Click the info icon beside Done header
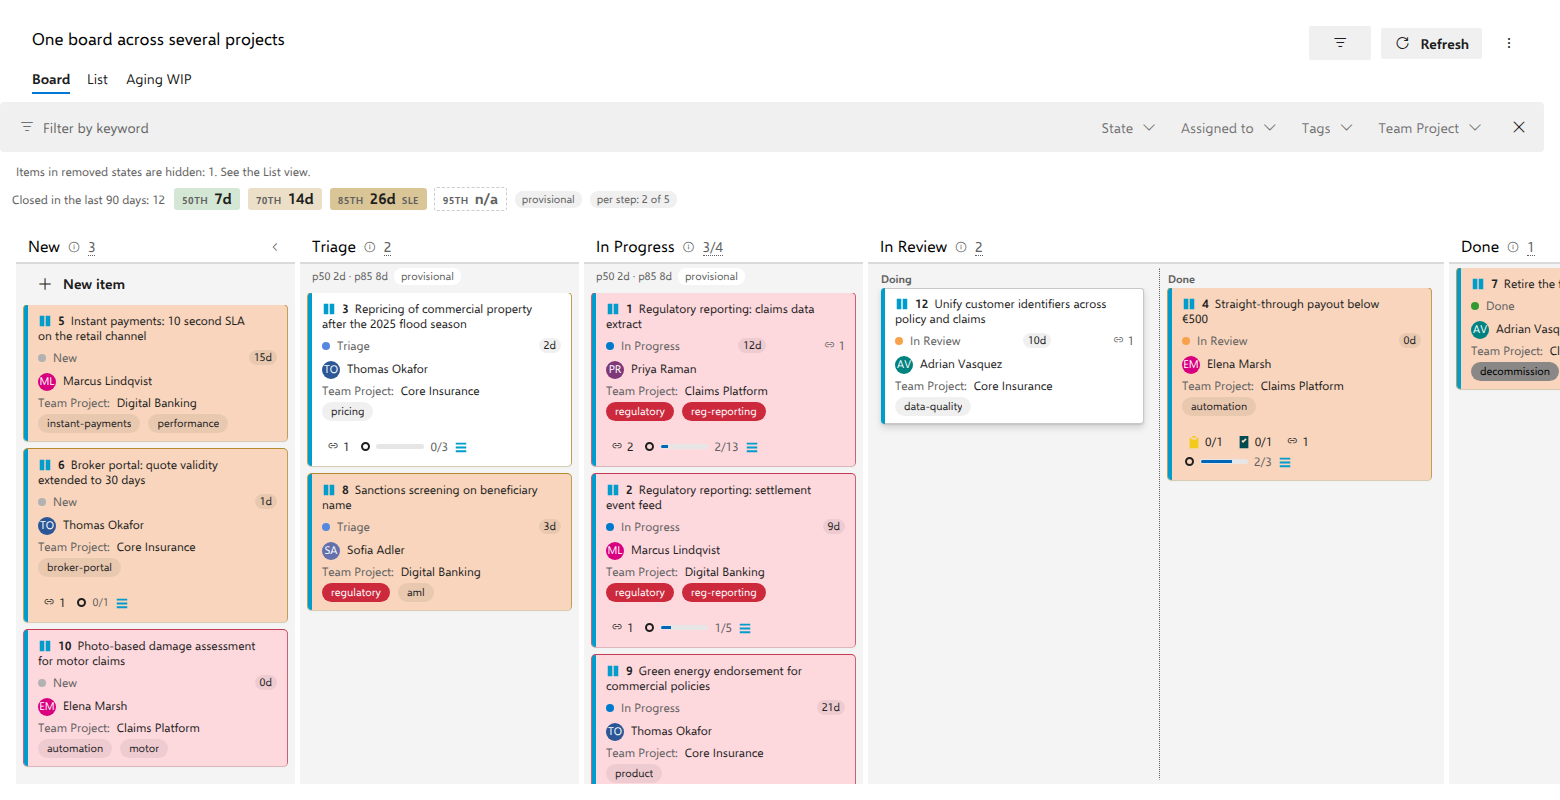The image size is (1560, 800). click(x=1513, y=247)
